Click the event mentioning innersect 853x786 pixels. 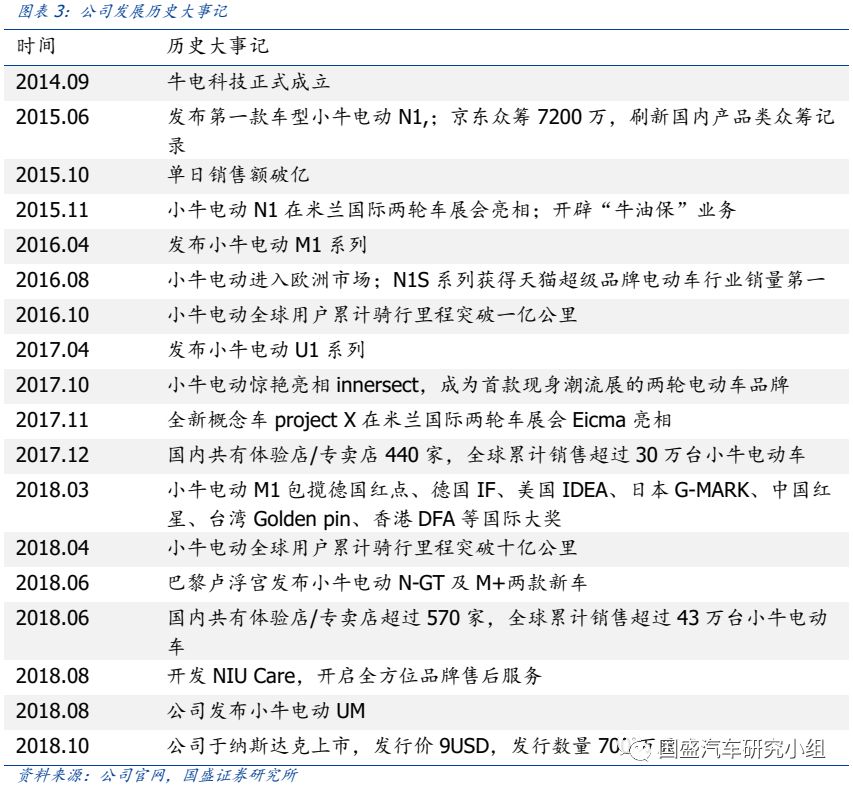coord(478,385)
